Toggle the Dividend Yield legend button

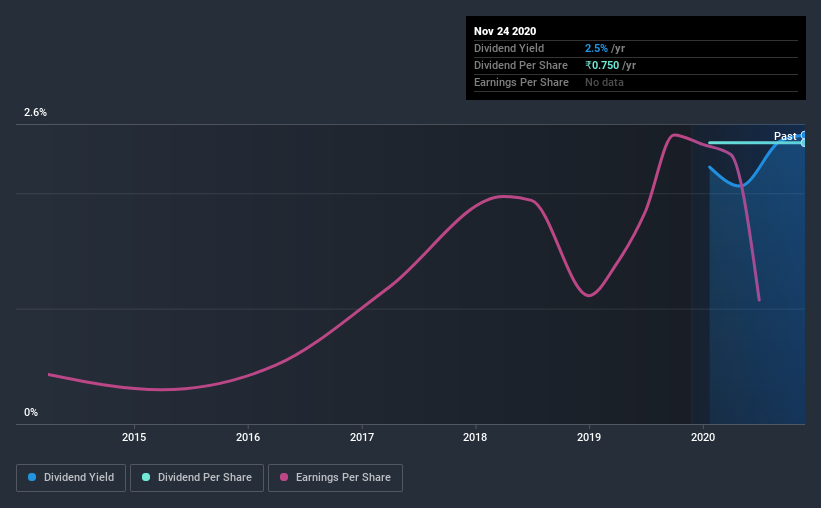pos(71,478)
